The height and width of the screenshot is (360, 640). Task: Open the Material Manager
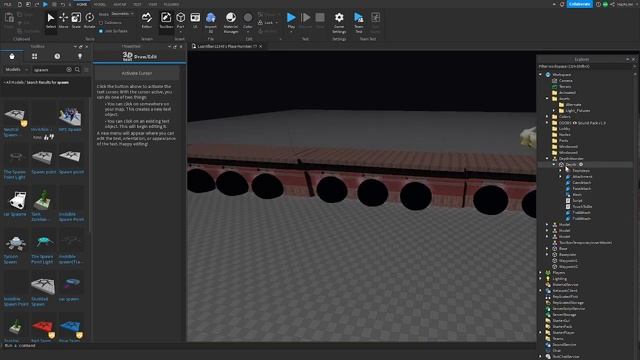pyautogui.click(x=231, y=22)
